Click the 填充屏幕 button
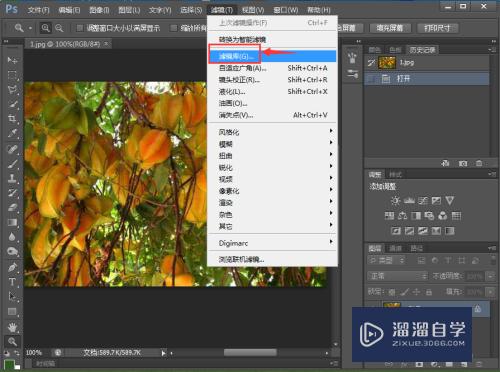Viewport: 500px width, 372px height. pos(390,28)
